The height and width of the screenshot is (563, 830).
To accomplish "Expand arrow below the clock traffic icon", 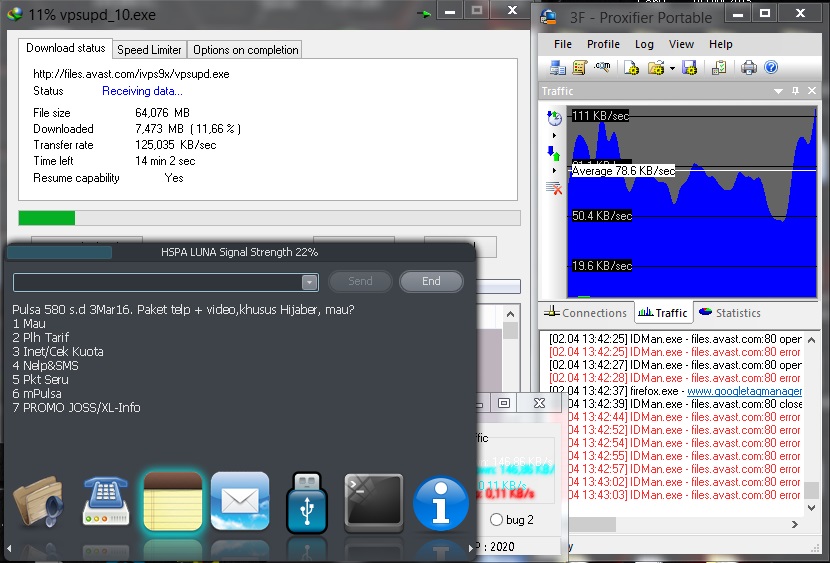I will click(554, 135).
